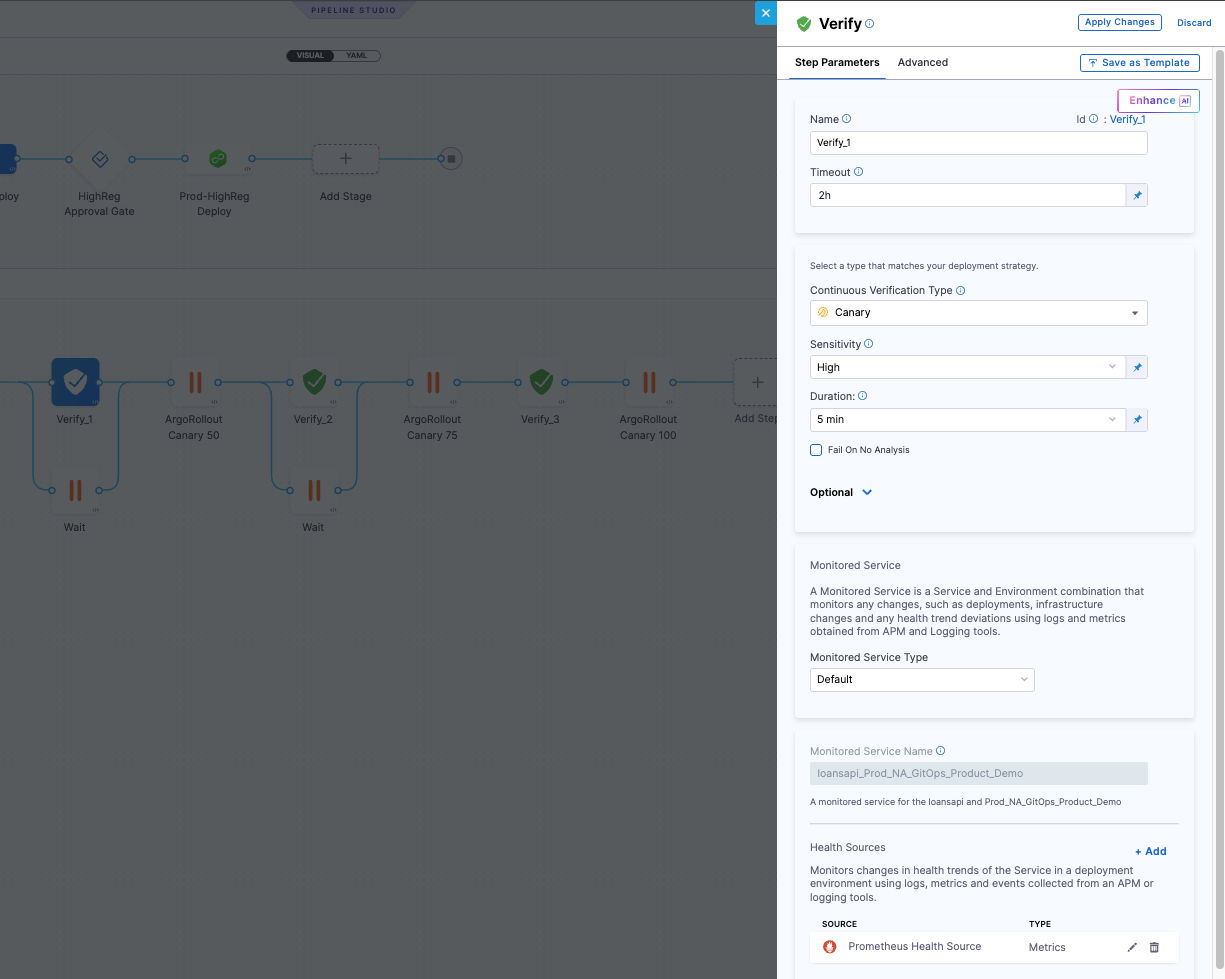Select the Verify_2 step in the pipeline
1225x979 pixels.
[313, 382]
